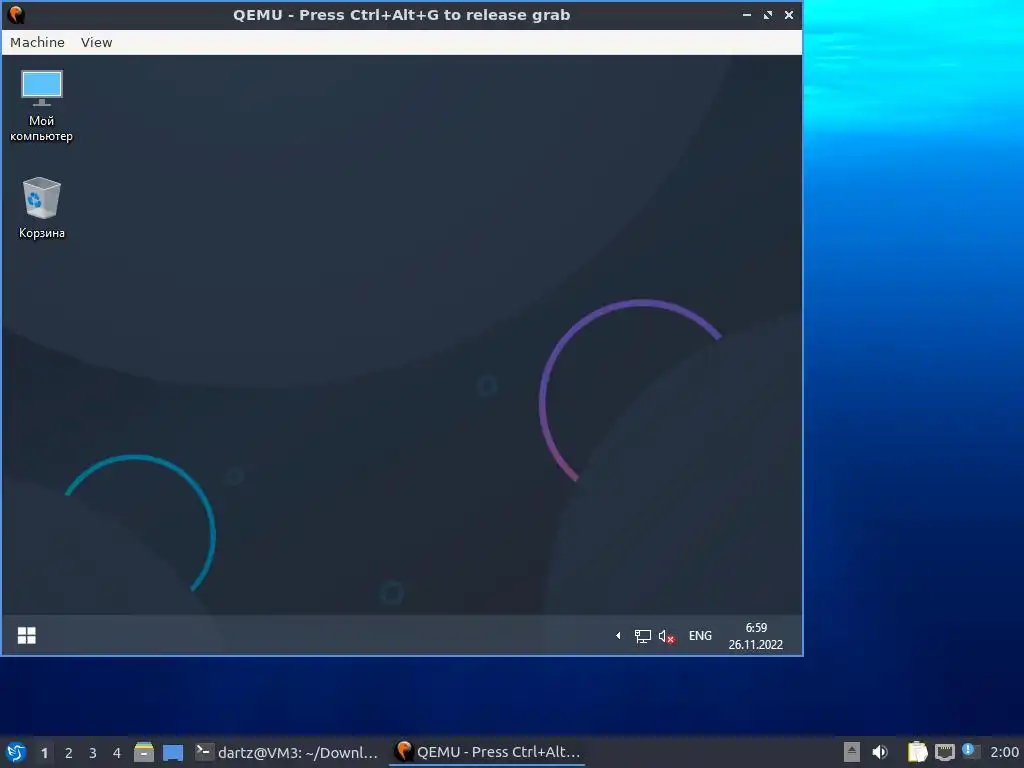The width and height of the screenshot is (1024, 768).
Task: Switch to workspace 1
Action: [44, 753]
